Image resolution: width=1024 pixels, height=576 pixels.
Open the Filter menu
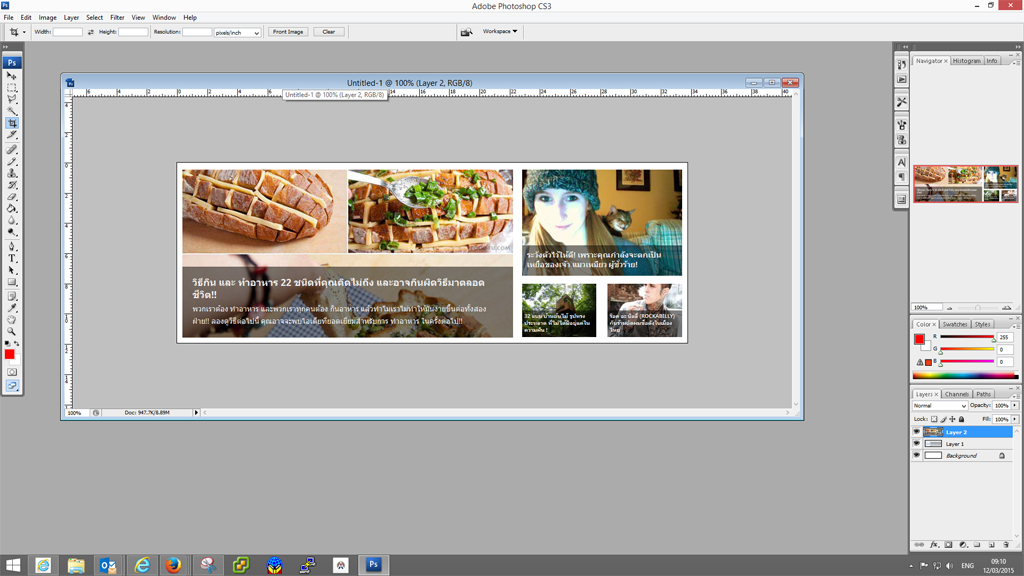coord(117,17)
